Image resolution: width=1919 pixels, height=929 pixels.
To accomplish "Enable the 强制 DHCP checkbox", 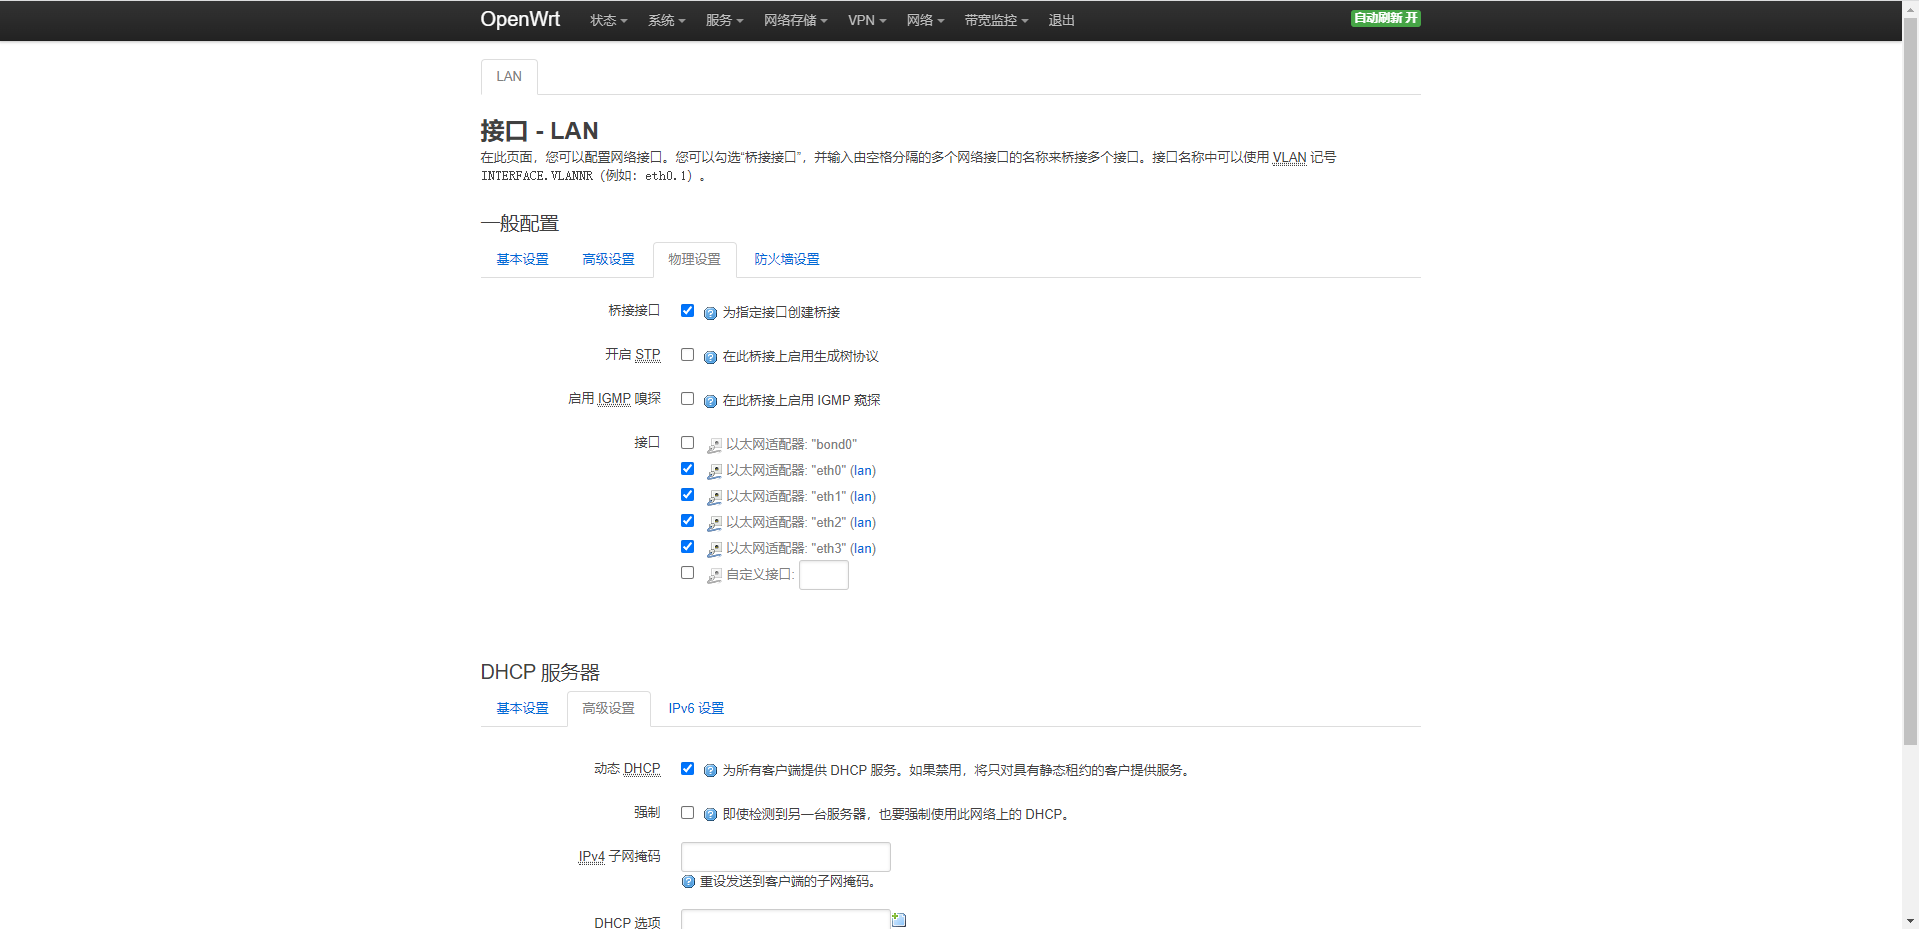I will click(687, 813).
